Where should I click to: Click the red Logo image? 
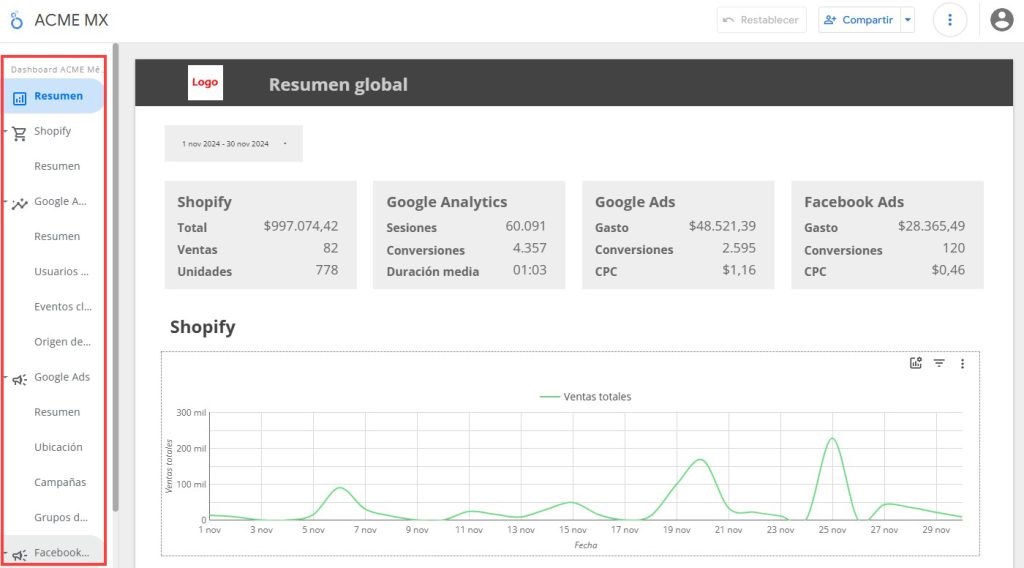click(x=205, y=82)
